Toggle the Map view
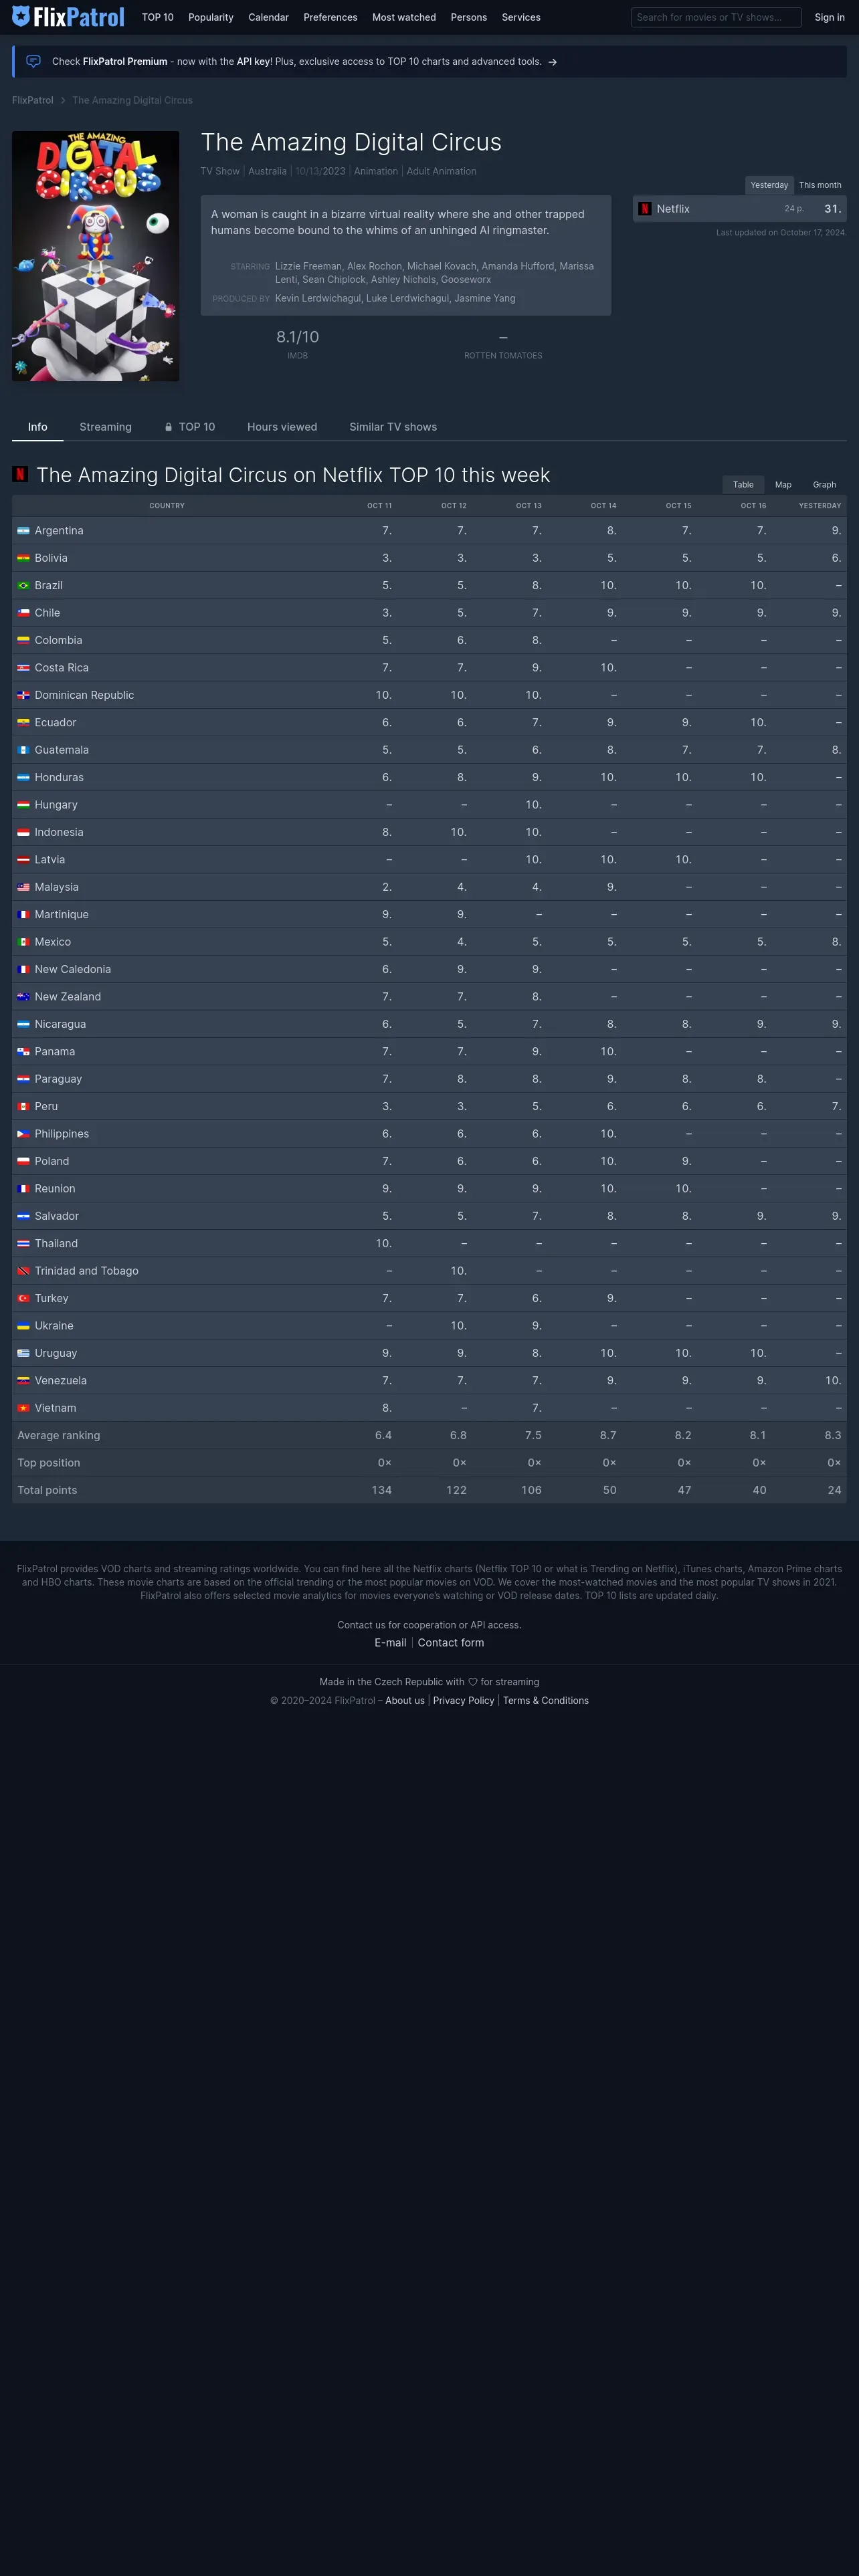 tap(783, 485)
